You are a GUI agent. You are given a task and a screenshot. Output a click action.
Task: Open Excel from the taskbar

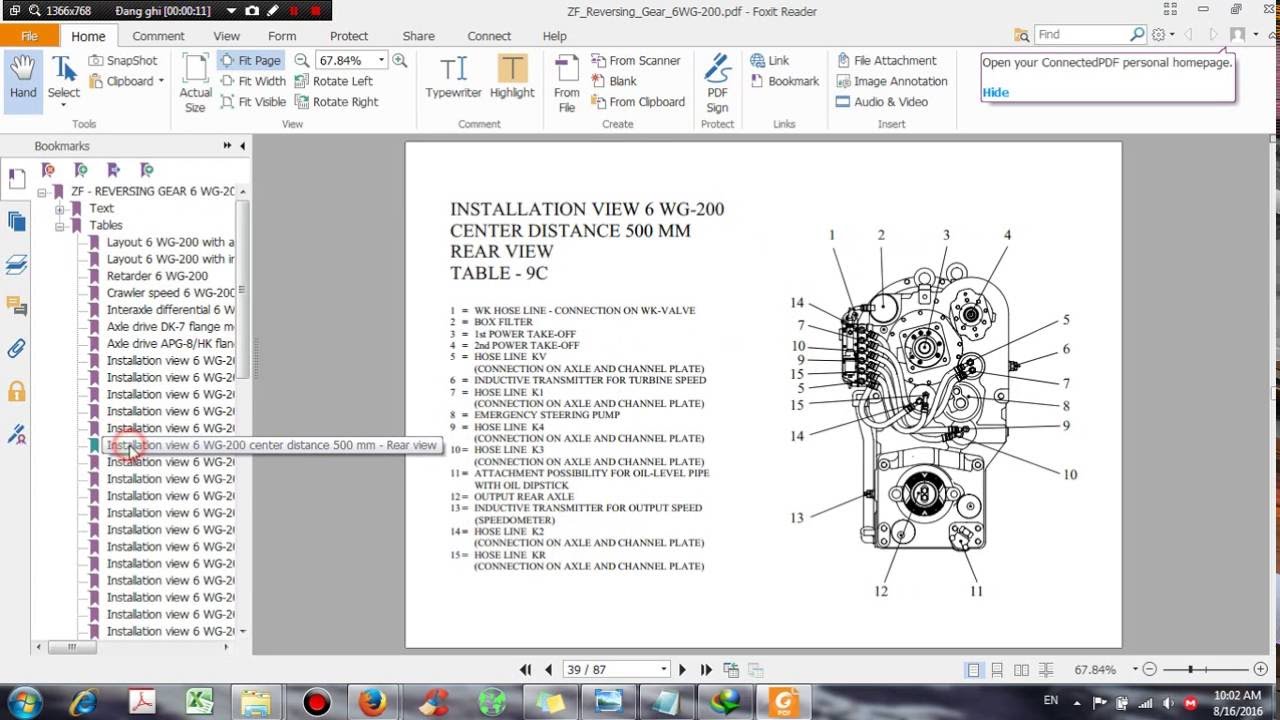[x=198, y=702]
